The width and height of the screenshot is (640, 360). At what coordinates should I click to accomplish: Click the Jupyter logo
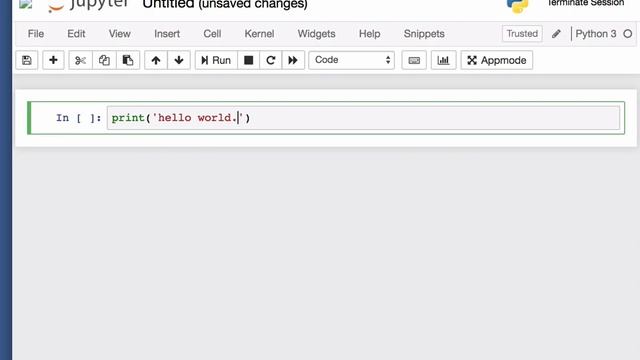pyautogui.click(x=88, y=5)
